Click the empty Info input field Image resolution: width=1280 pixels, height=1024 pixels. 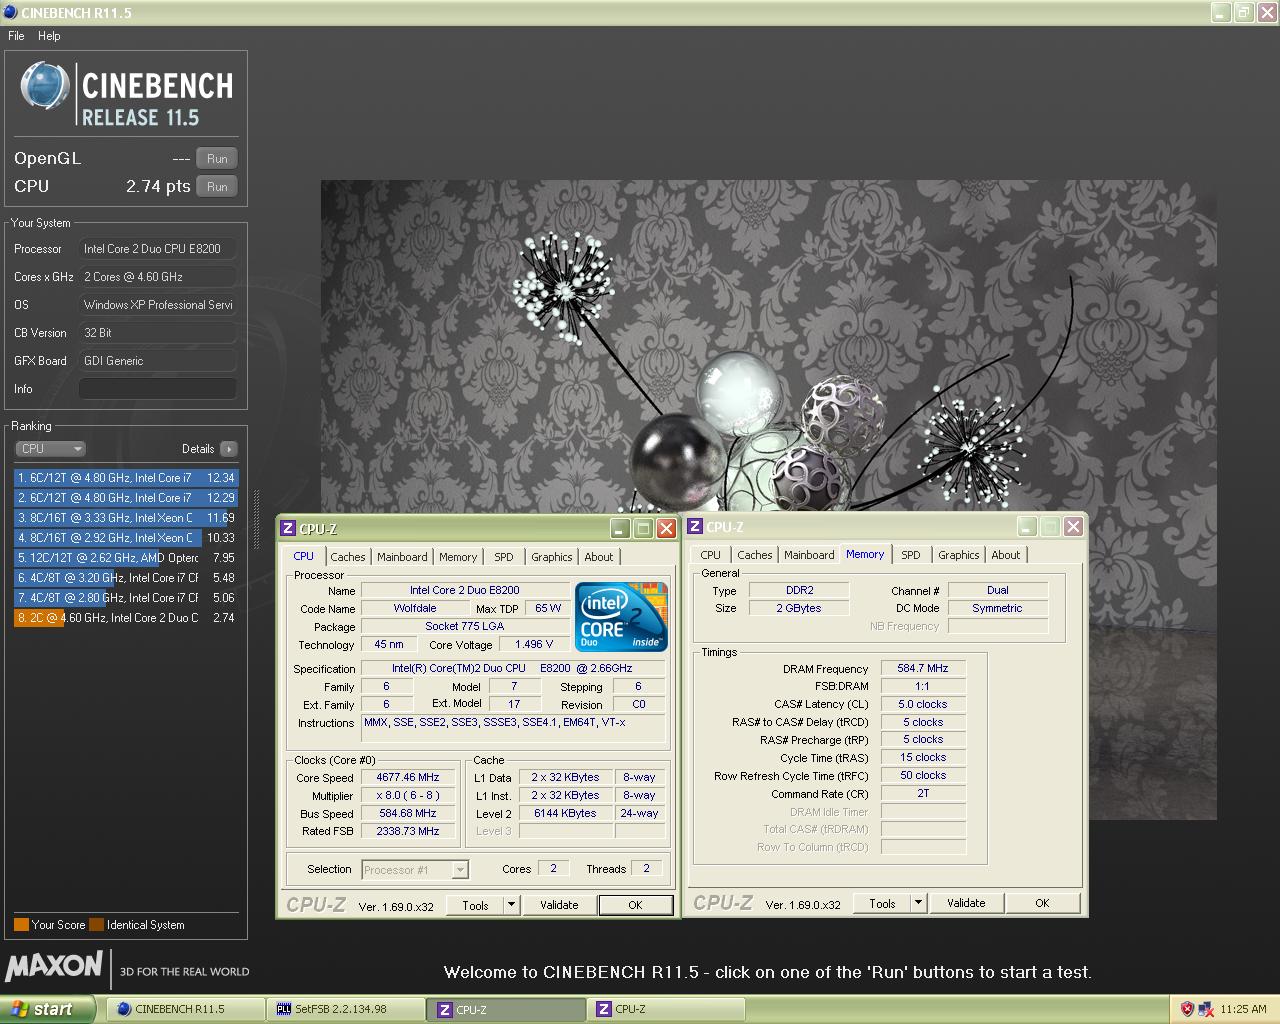click(x=158, y=388)
